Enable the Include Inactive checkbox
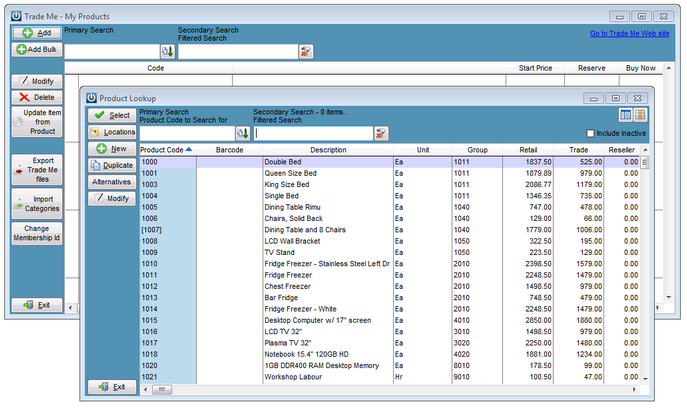The width and height of the screenshot is (687, 408). [x=590, y=133]
